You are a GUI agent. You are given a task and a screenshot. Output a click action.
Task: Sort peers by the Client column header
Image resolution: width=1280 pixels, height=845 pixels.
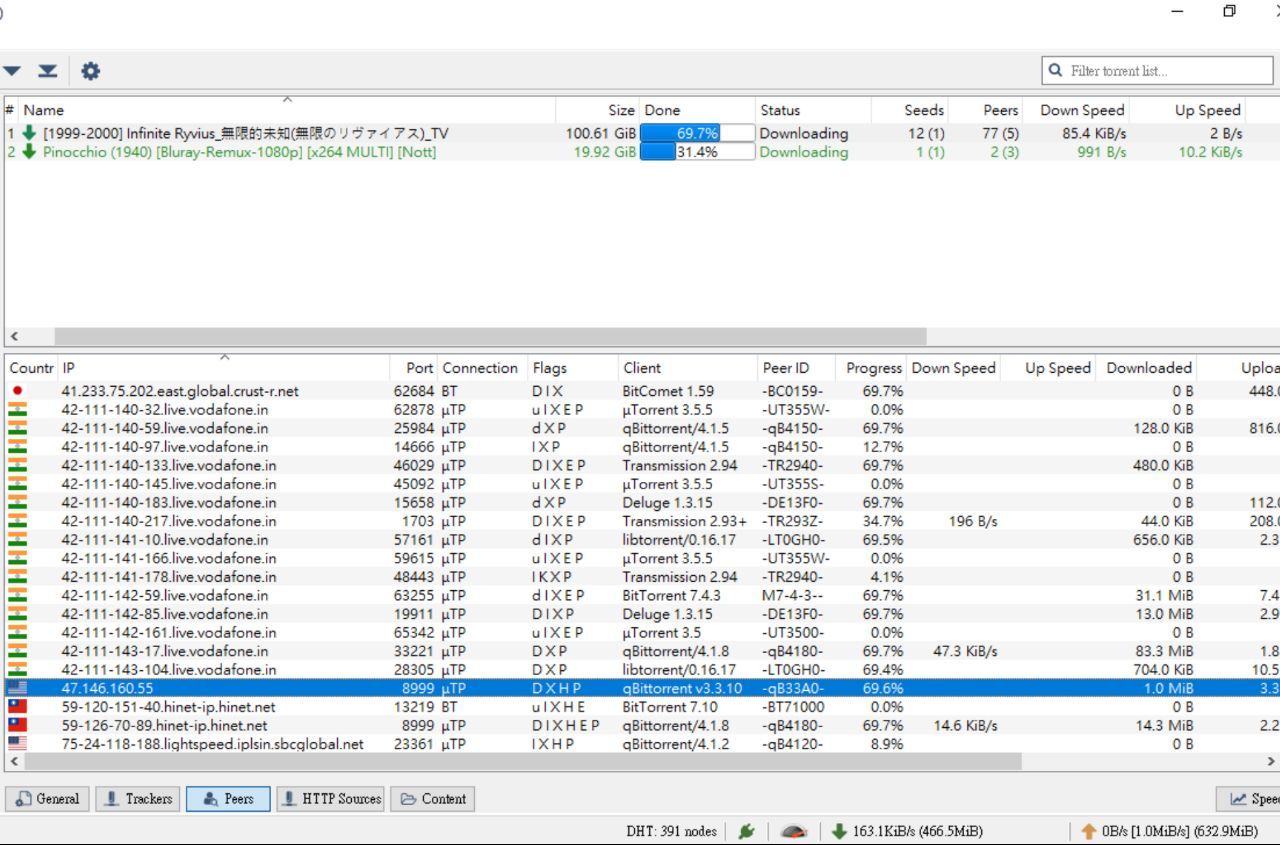[x=687, y=368]
